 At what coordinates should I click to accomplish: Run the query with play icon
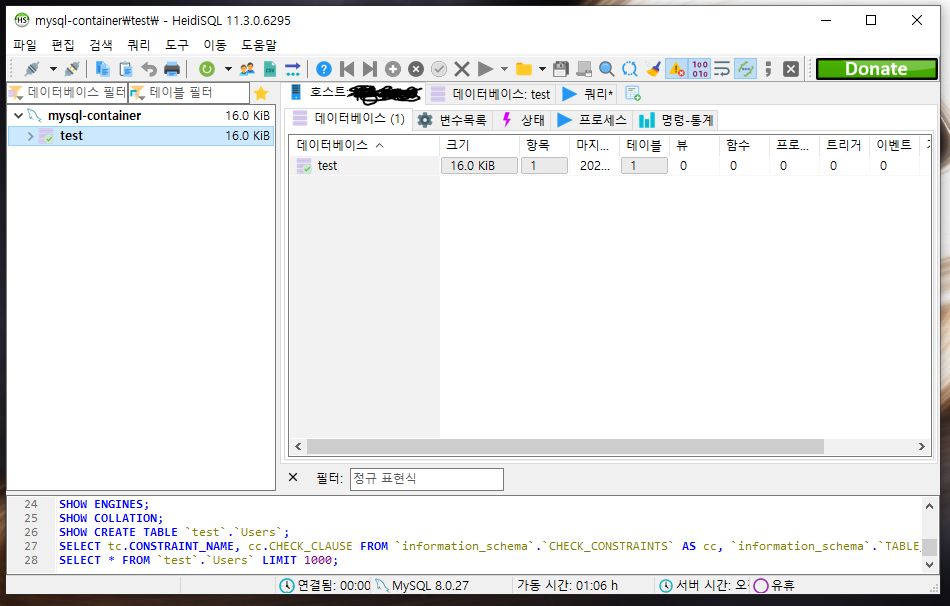coord(485,69)
